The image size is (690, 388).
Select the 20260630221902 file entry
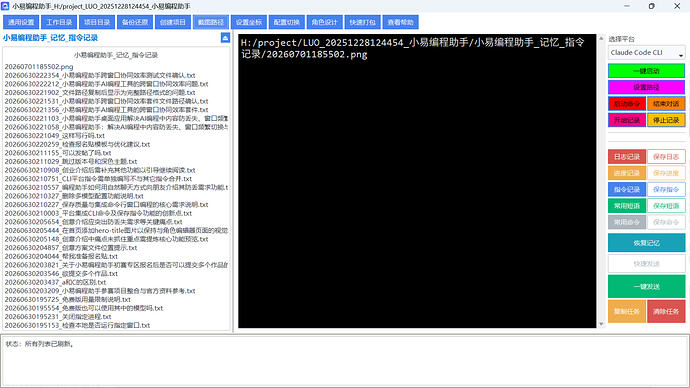click(100, 92)
